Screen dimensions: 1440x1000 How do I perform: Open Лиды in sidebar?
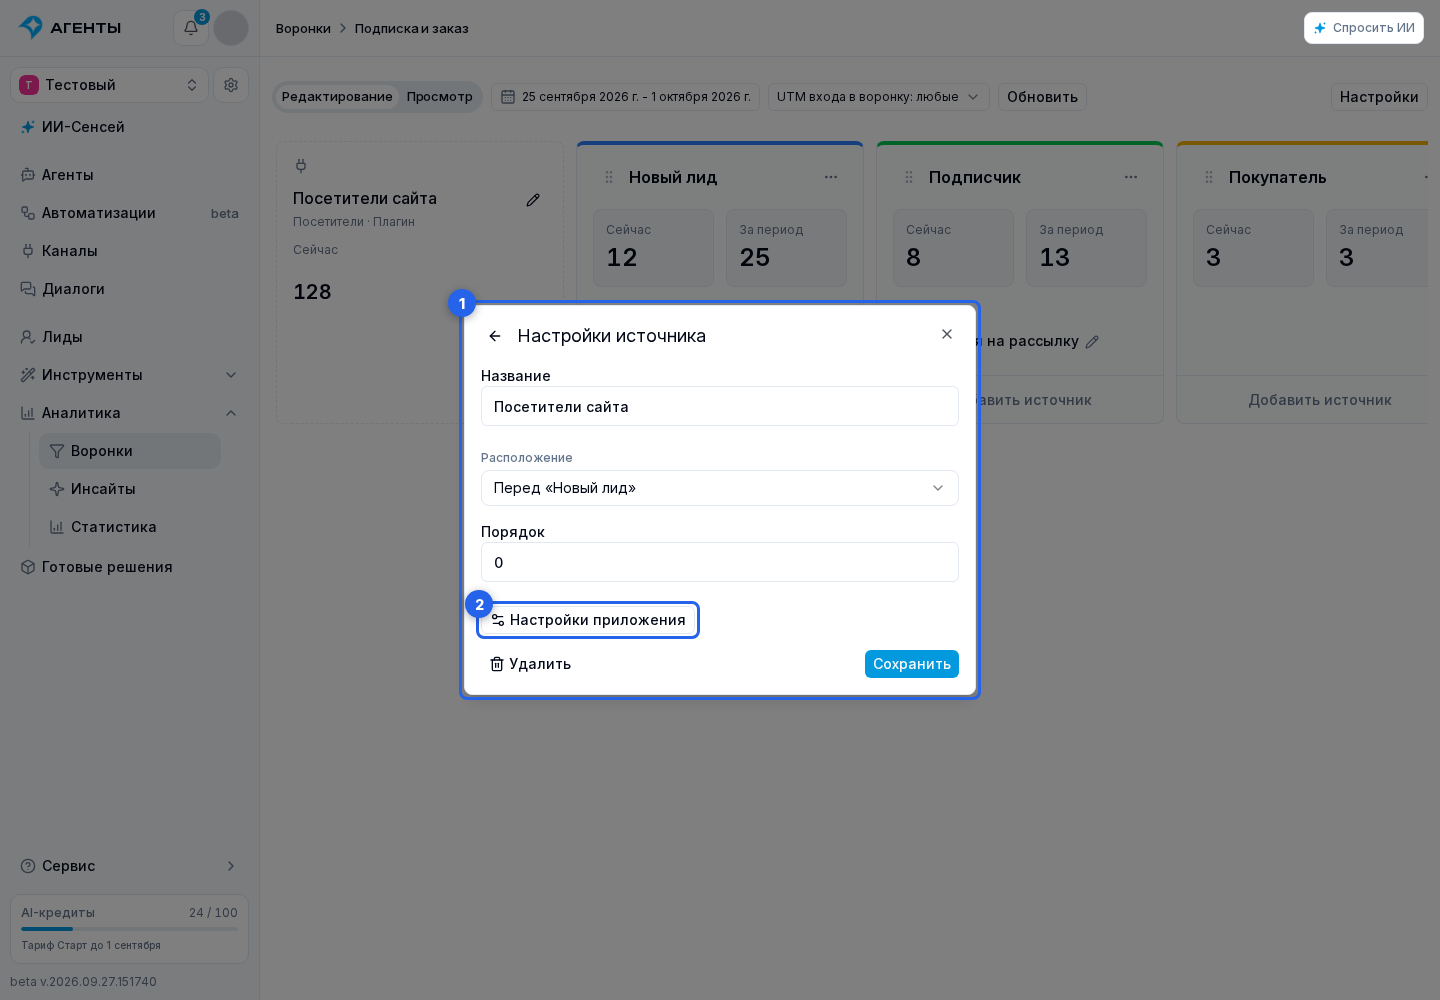(x=130, y=337)
